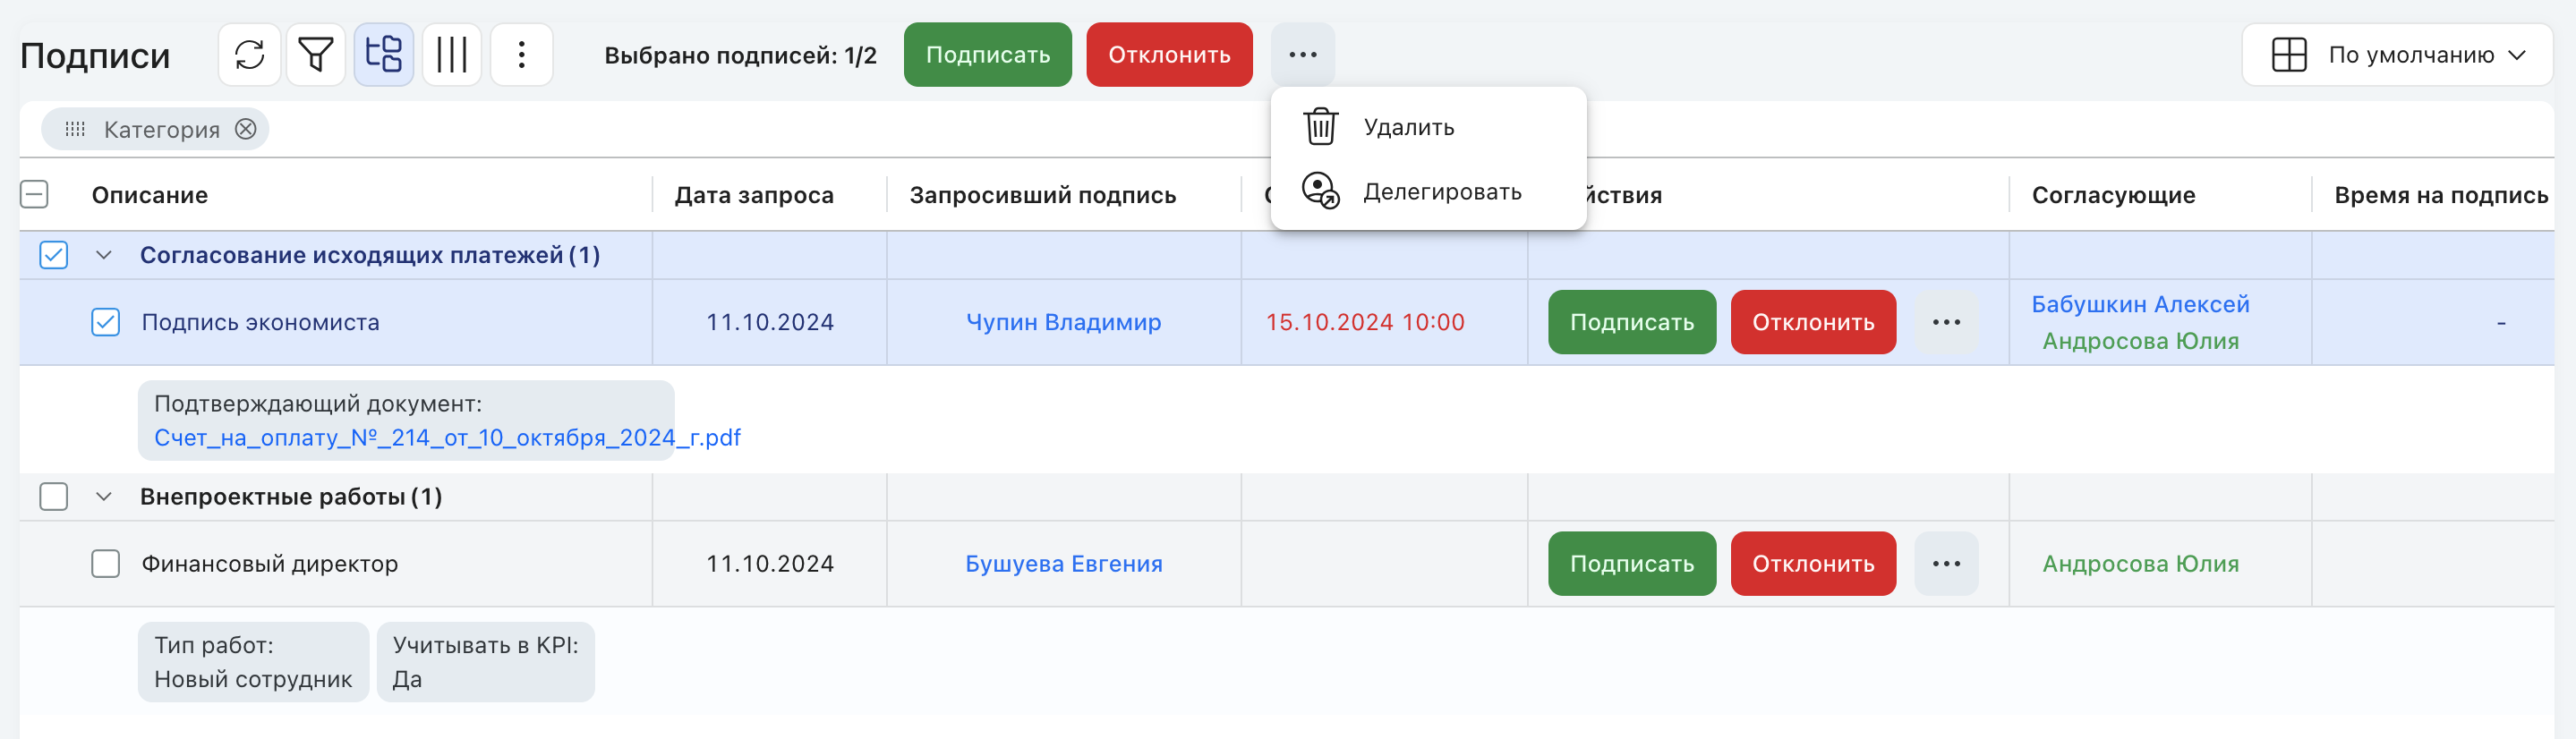
Task: Click the deadline 15.10.2024 10:00 cell
Action: [x=1365, y=322]
